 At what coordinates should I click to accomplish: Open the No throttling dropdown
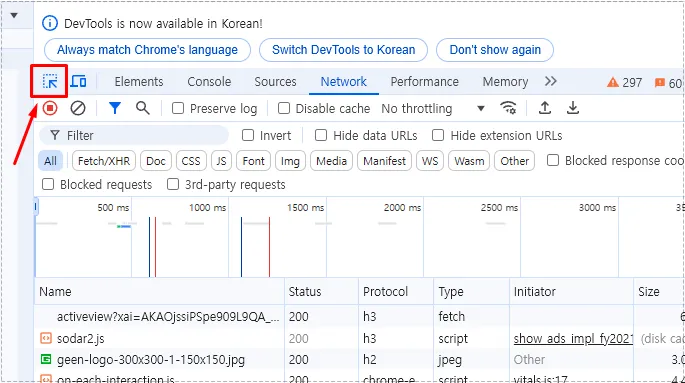[433, 108]
